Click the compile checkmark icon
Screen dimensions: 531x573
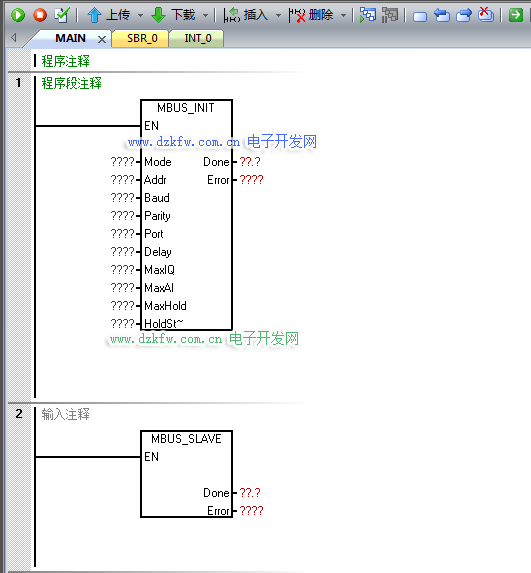(62, 15)
